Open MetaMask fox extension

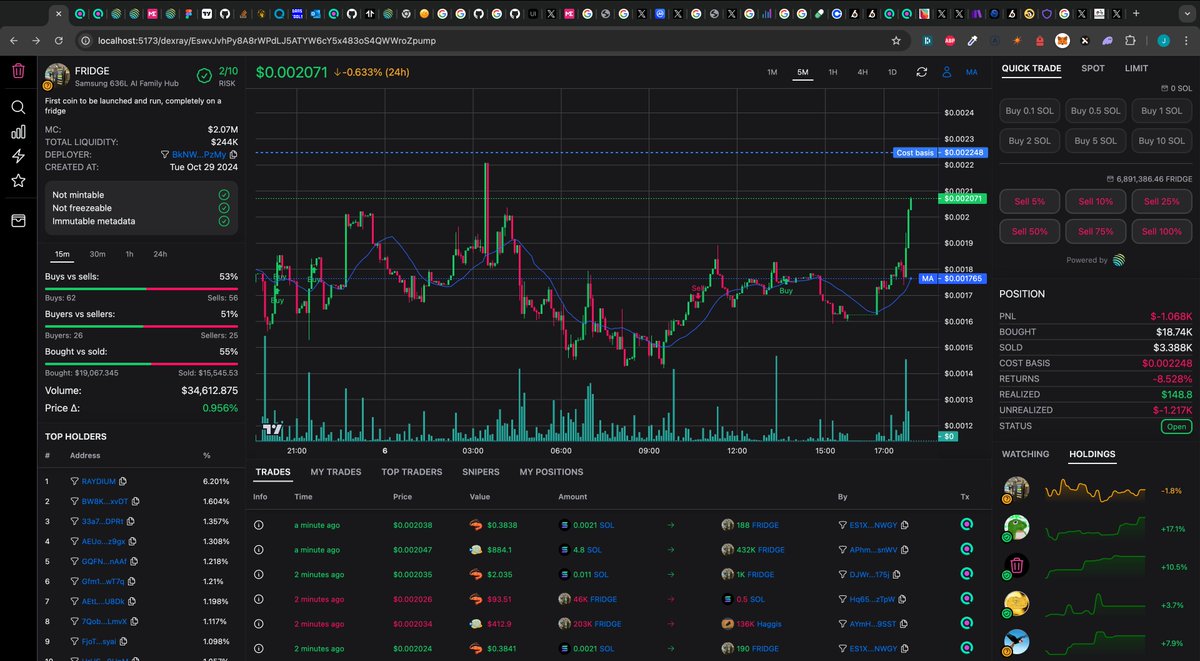pyautogui.click(x=1063, y=40)
